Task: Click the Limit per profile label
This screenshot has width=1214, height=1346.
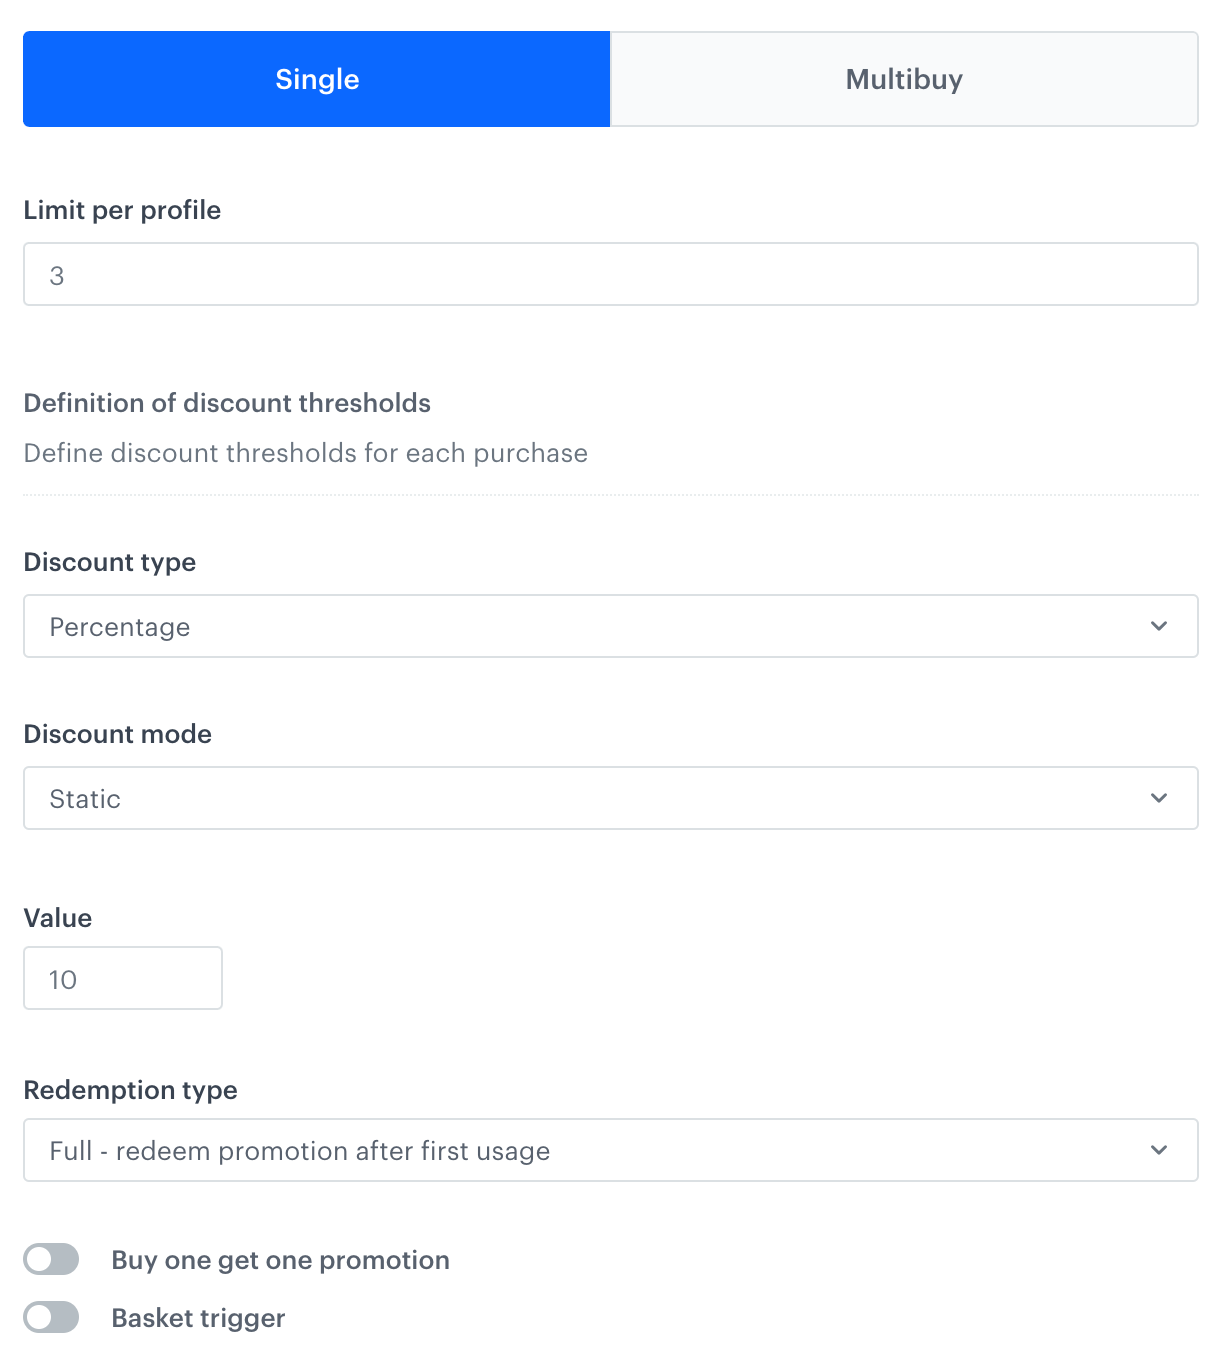Action: (x=122, y=210)
